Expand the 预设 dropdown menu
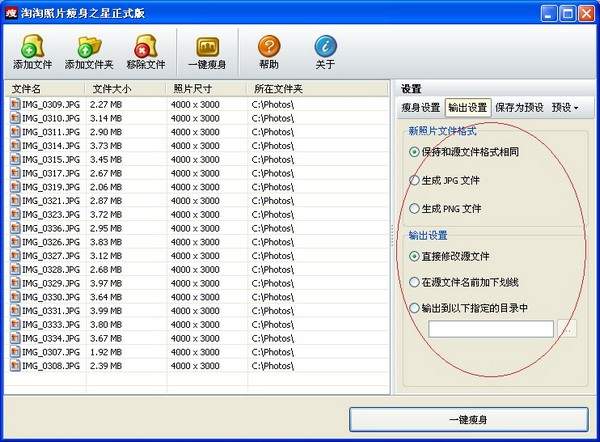600x442 pixels. click(565, 107)
